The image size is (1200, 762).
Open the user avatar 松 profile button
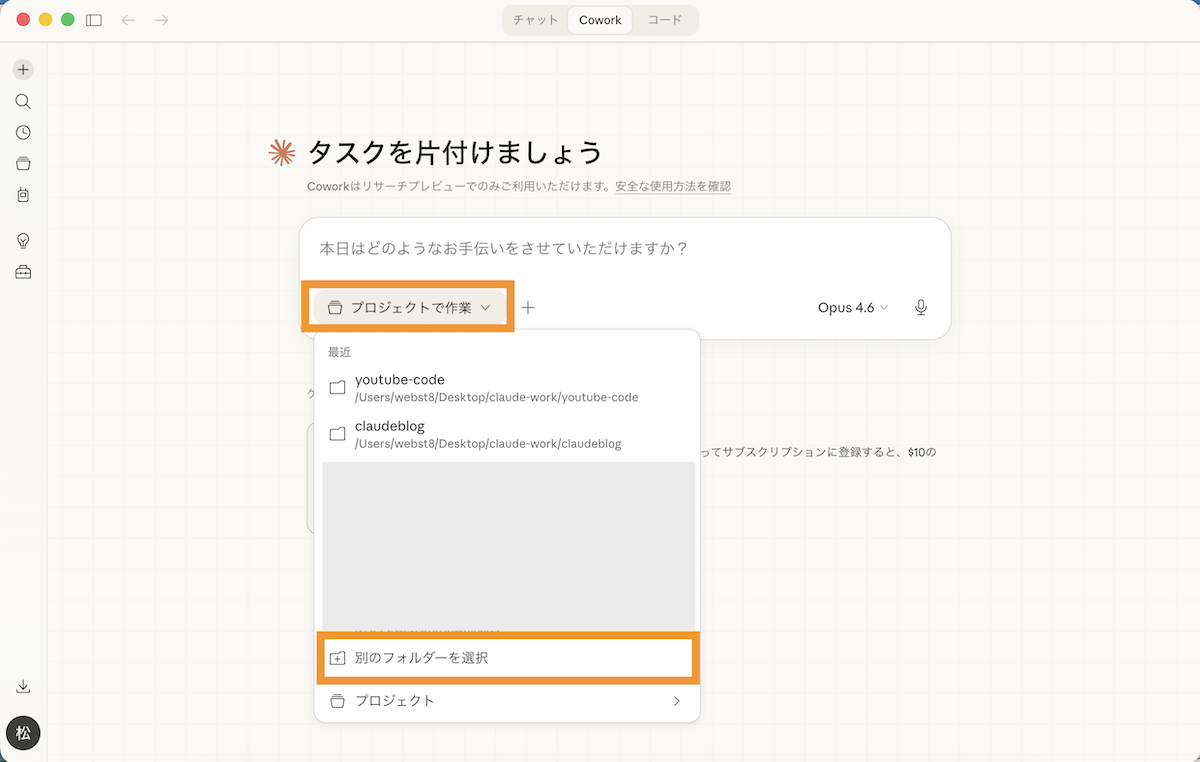[x=23, y=733]
